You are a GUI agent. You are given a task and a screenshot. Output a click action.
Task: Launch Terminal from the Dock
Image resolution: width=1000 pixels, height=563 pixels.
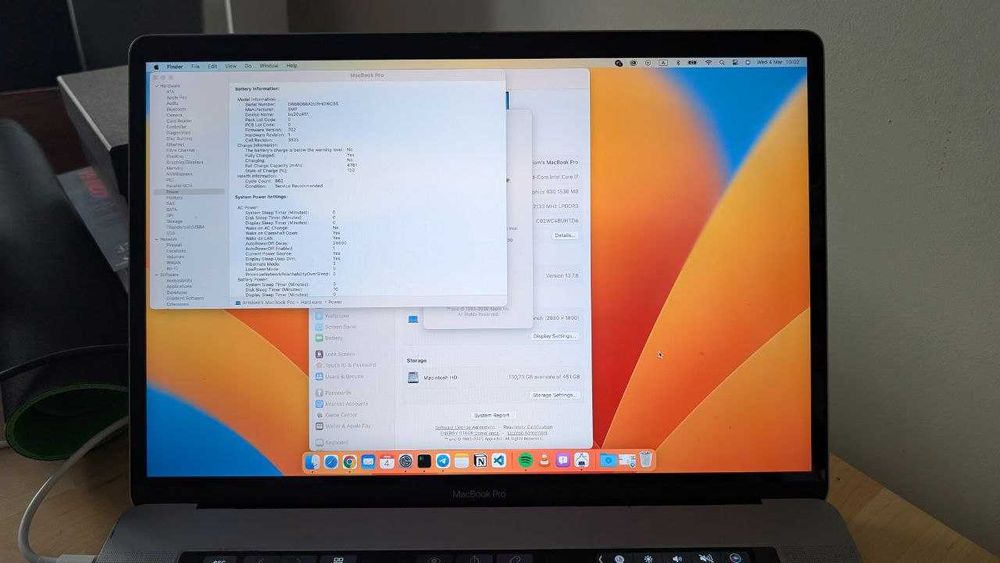424,462
